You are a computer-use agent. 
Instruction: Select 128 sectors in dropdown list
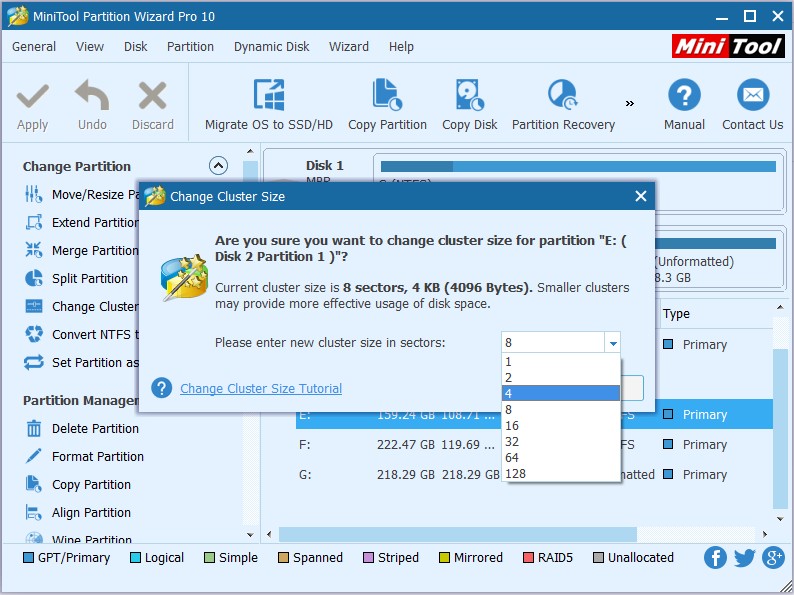coord(561,473)
